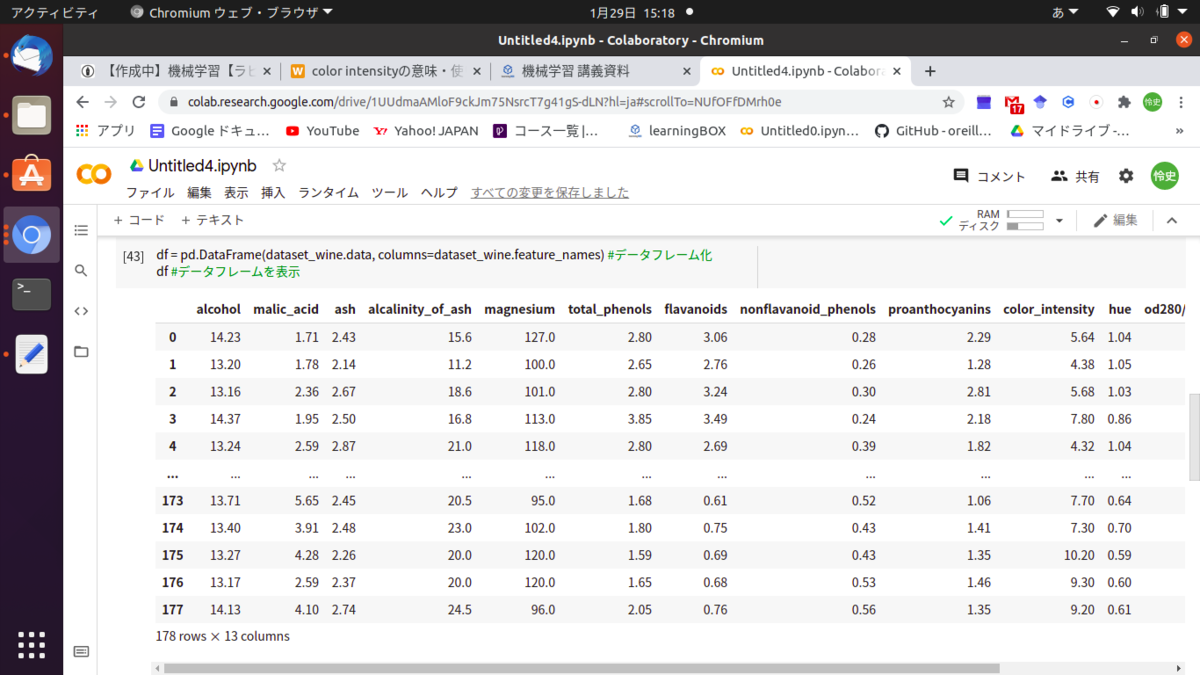The image size is (1200, 675).
Task: Open the network status icon in top bar
Action: pyautogui.click(x=1113, y=13)
